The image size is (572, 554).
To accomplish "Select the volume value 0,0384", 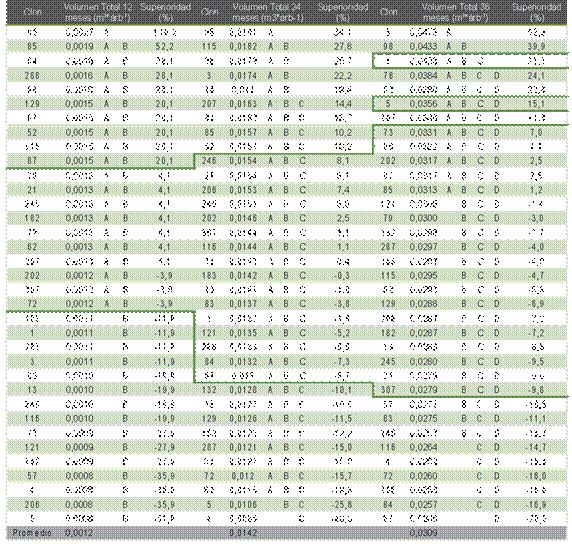I will (423, 75).
